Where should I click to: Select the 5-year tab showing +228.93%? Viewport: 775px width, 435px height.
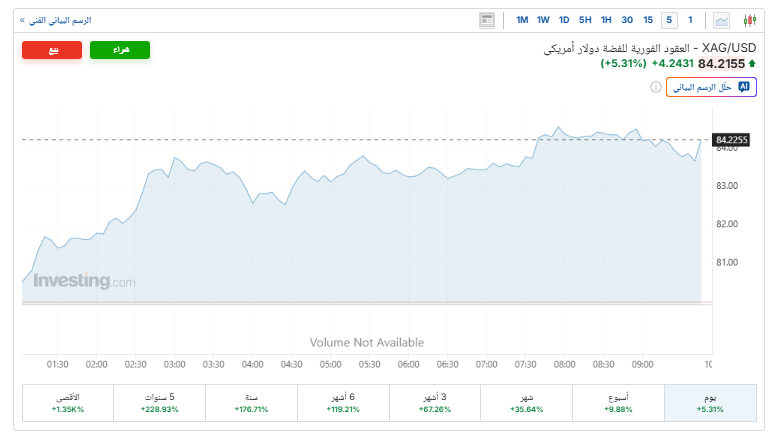tap(160, 403)
